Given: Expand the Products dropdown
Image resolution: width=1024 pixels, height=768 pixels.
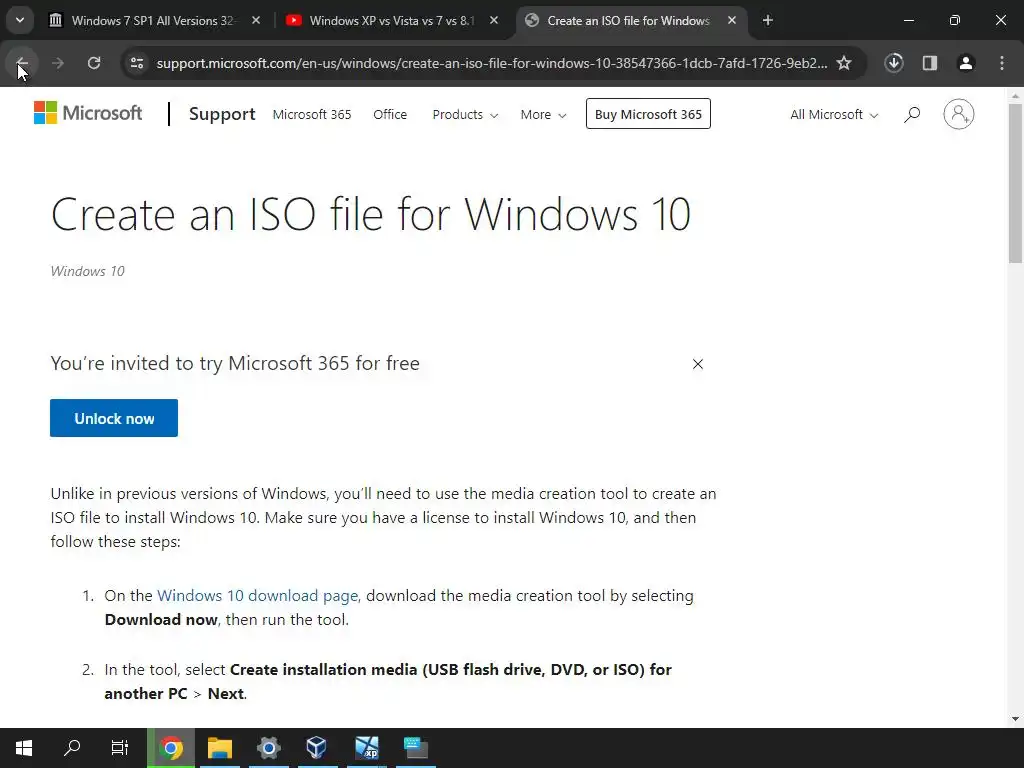Looking at the screenshot, I should click(x=465, y=115).
